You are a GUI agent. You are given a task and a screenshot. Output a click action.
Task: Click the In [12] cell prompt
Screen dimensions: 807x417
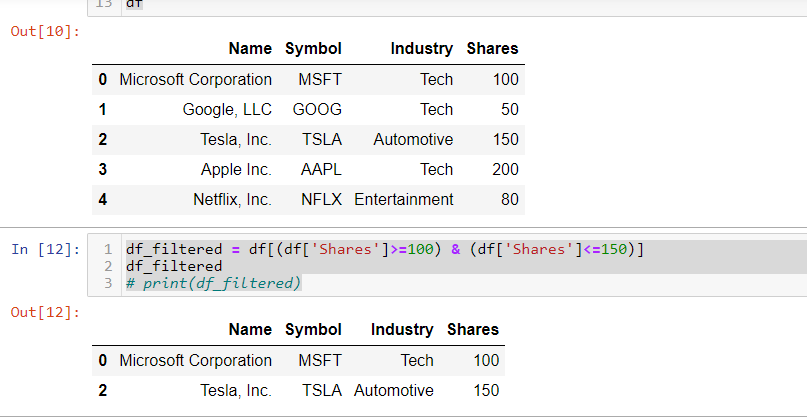[45, 249]
